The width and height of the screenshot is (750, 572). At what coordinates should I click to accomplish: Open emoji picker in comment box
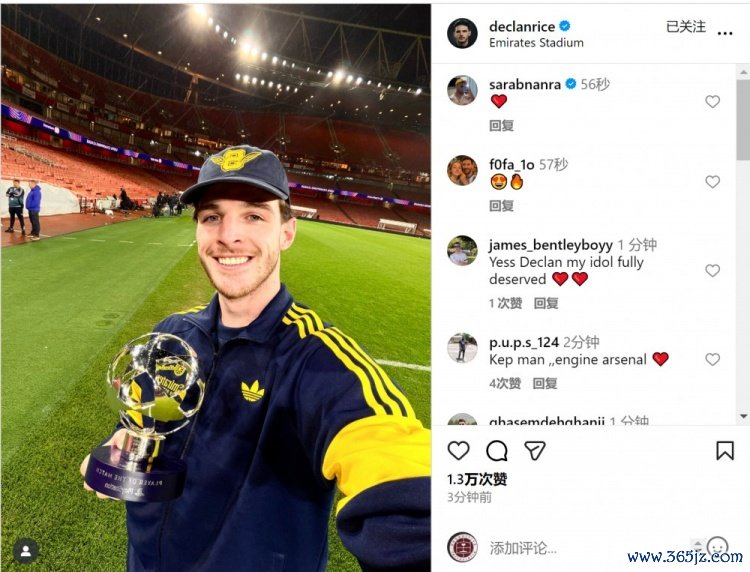click(717, 547)
